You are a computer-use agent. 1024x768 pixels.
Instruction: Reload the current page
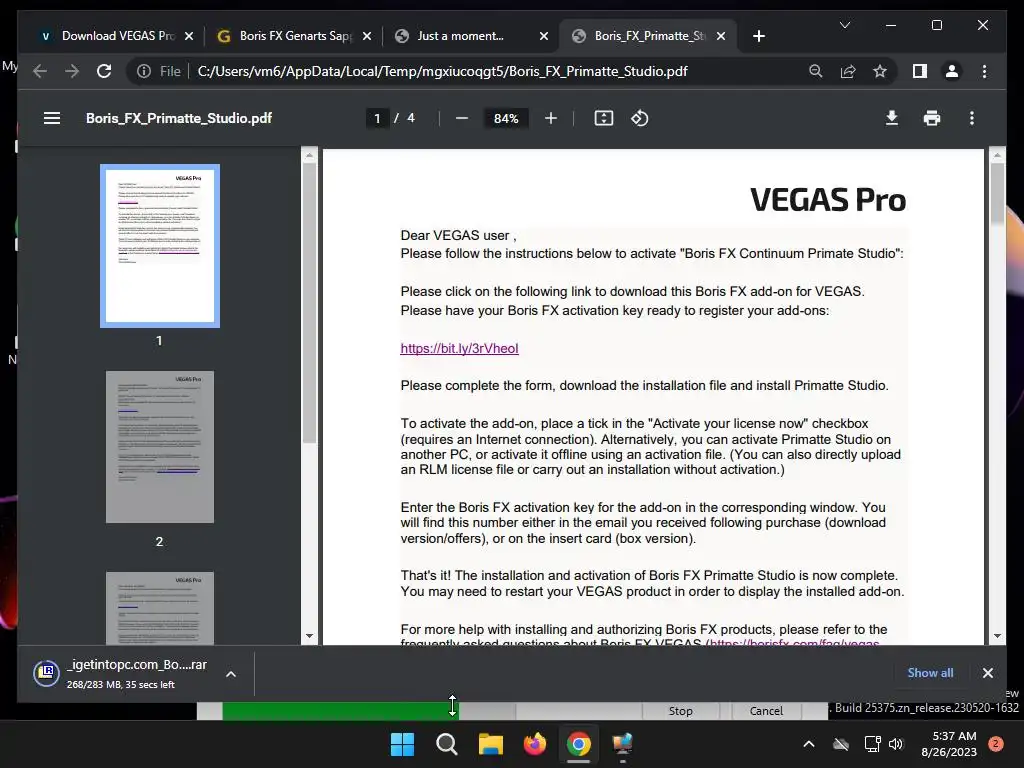click(x=104, y=71)
